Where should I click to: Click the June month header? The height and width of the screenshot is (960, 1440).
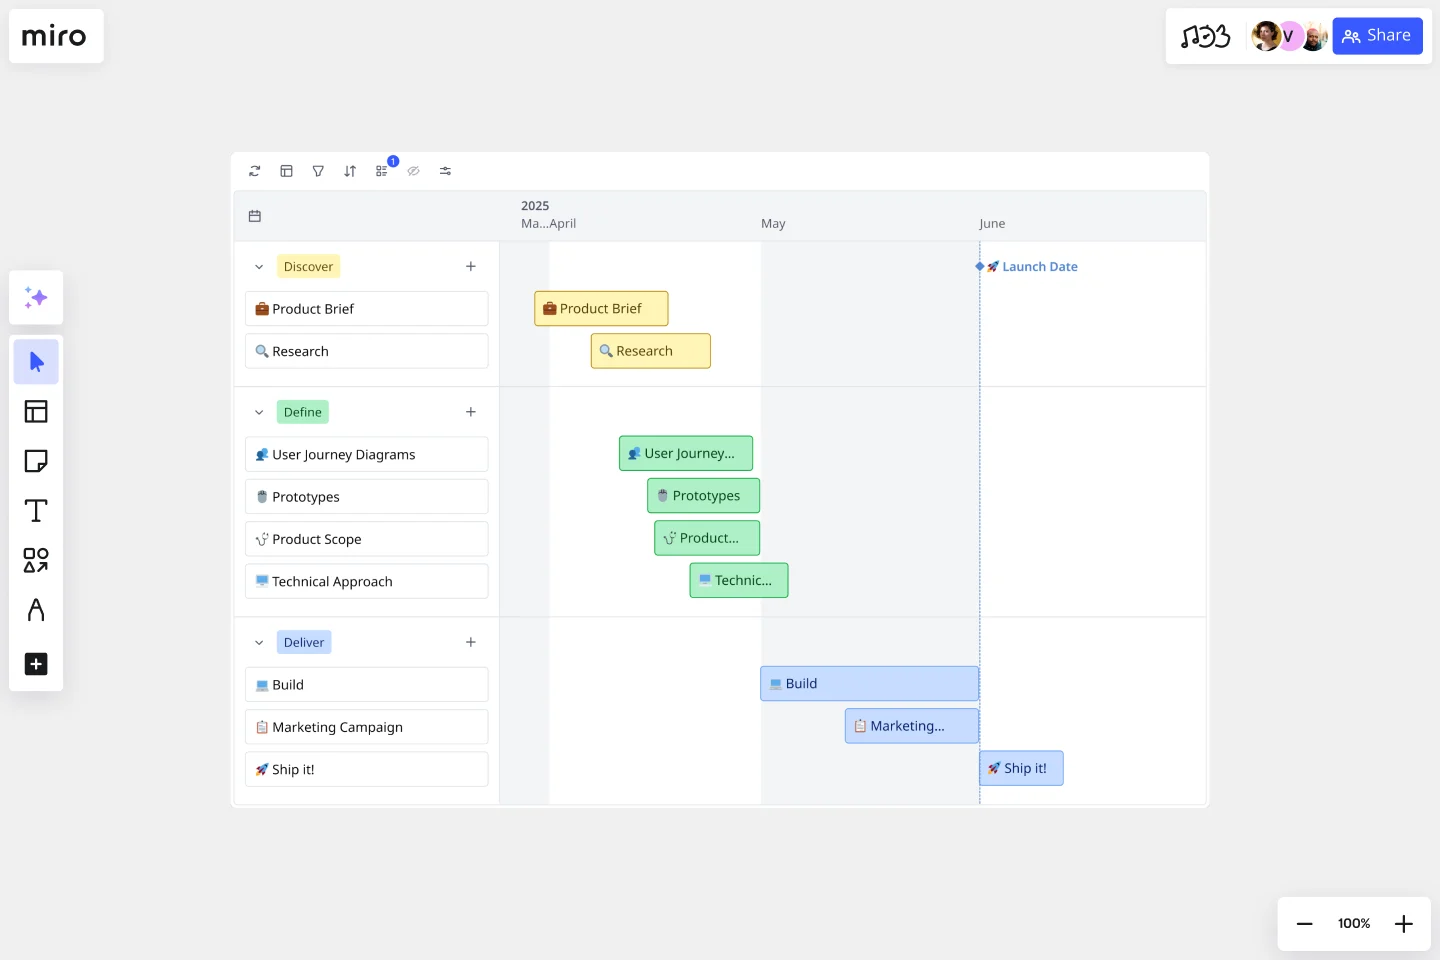992,224
